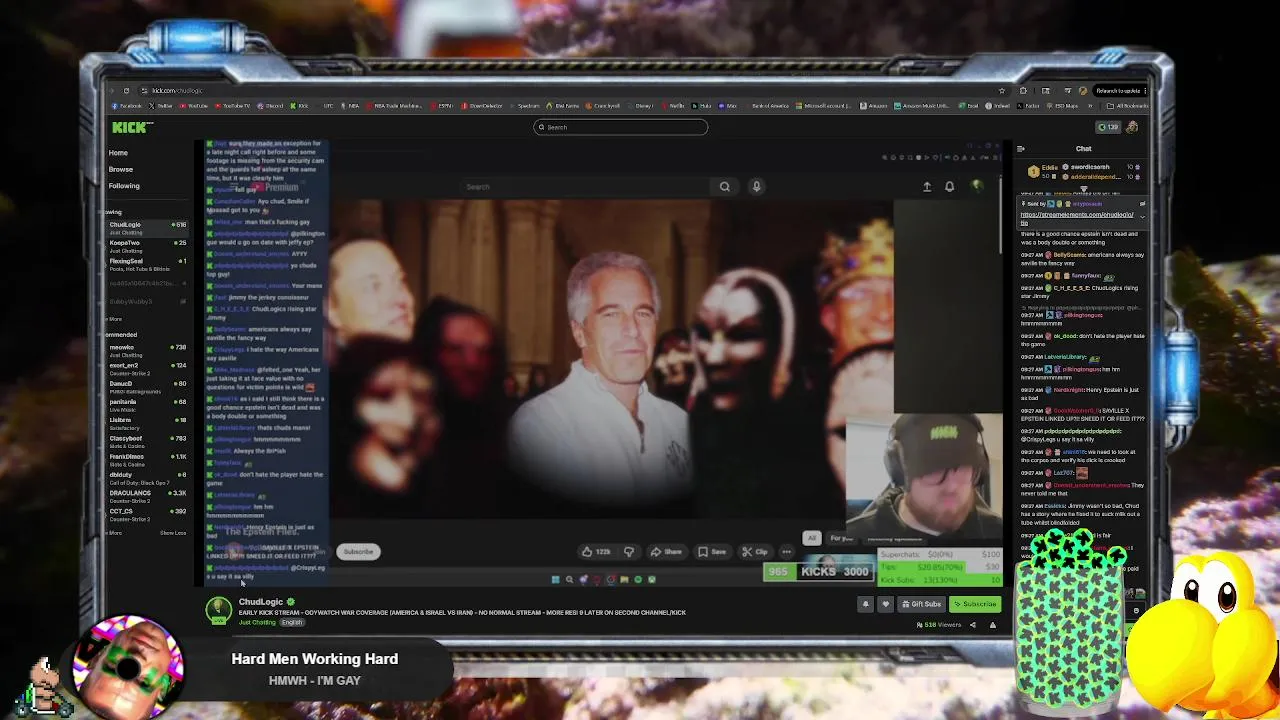Viewport: 1280px width, 720px height.
Task: Open YouTube notifications bell
Action: pyautogui.click(x=950, y=187)
